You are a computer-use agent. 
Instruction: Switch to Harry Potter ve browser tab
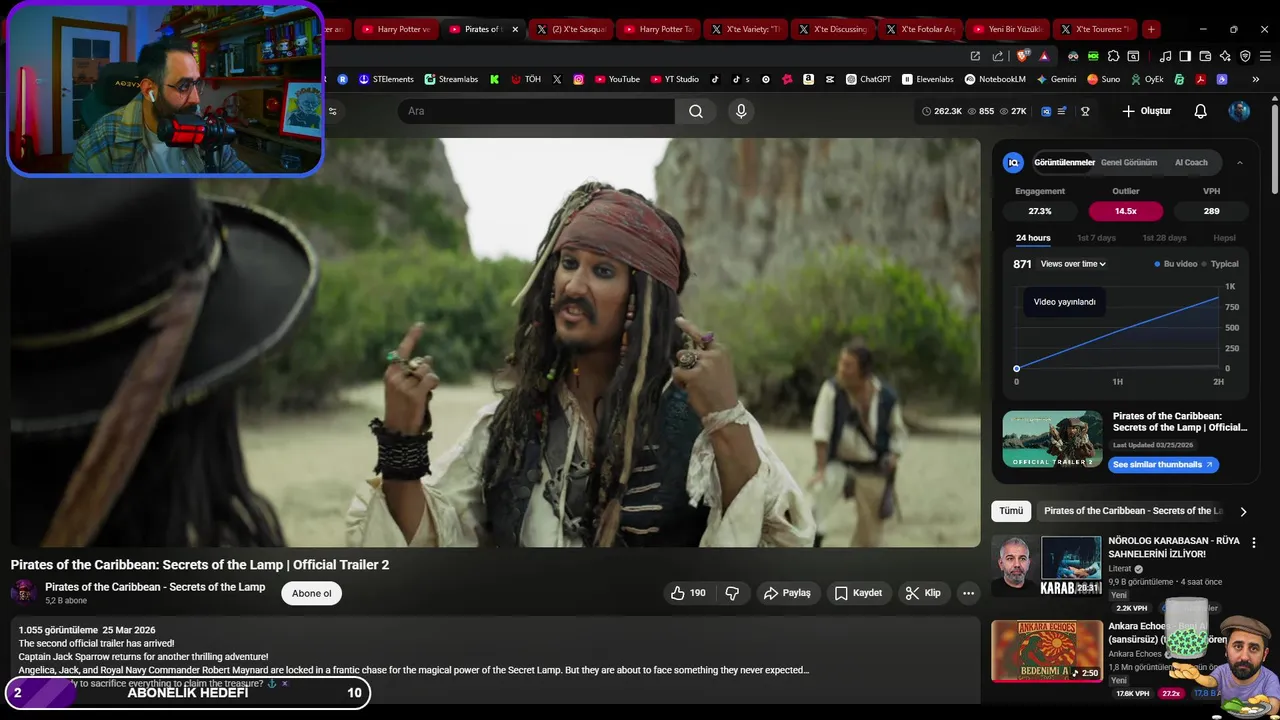coord(396,29)
